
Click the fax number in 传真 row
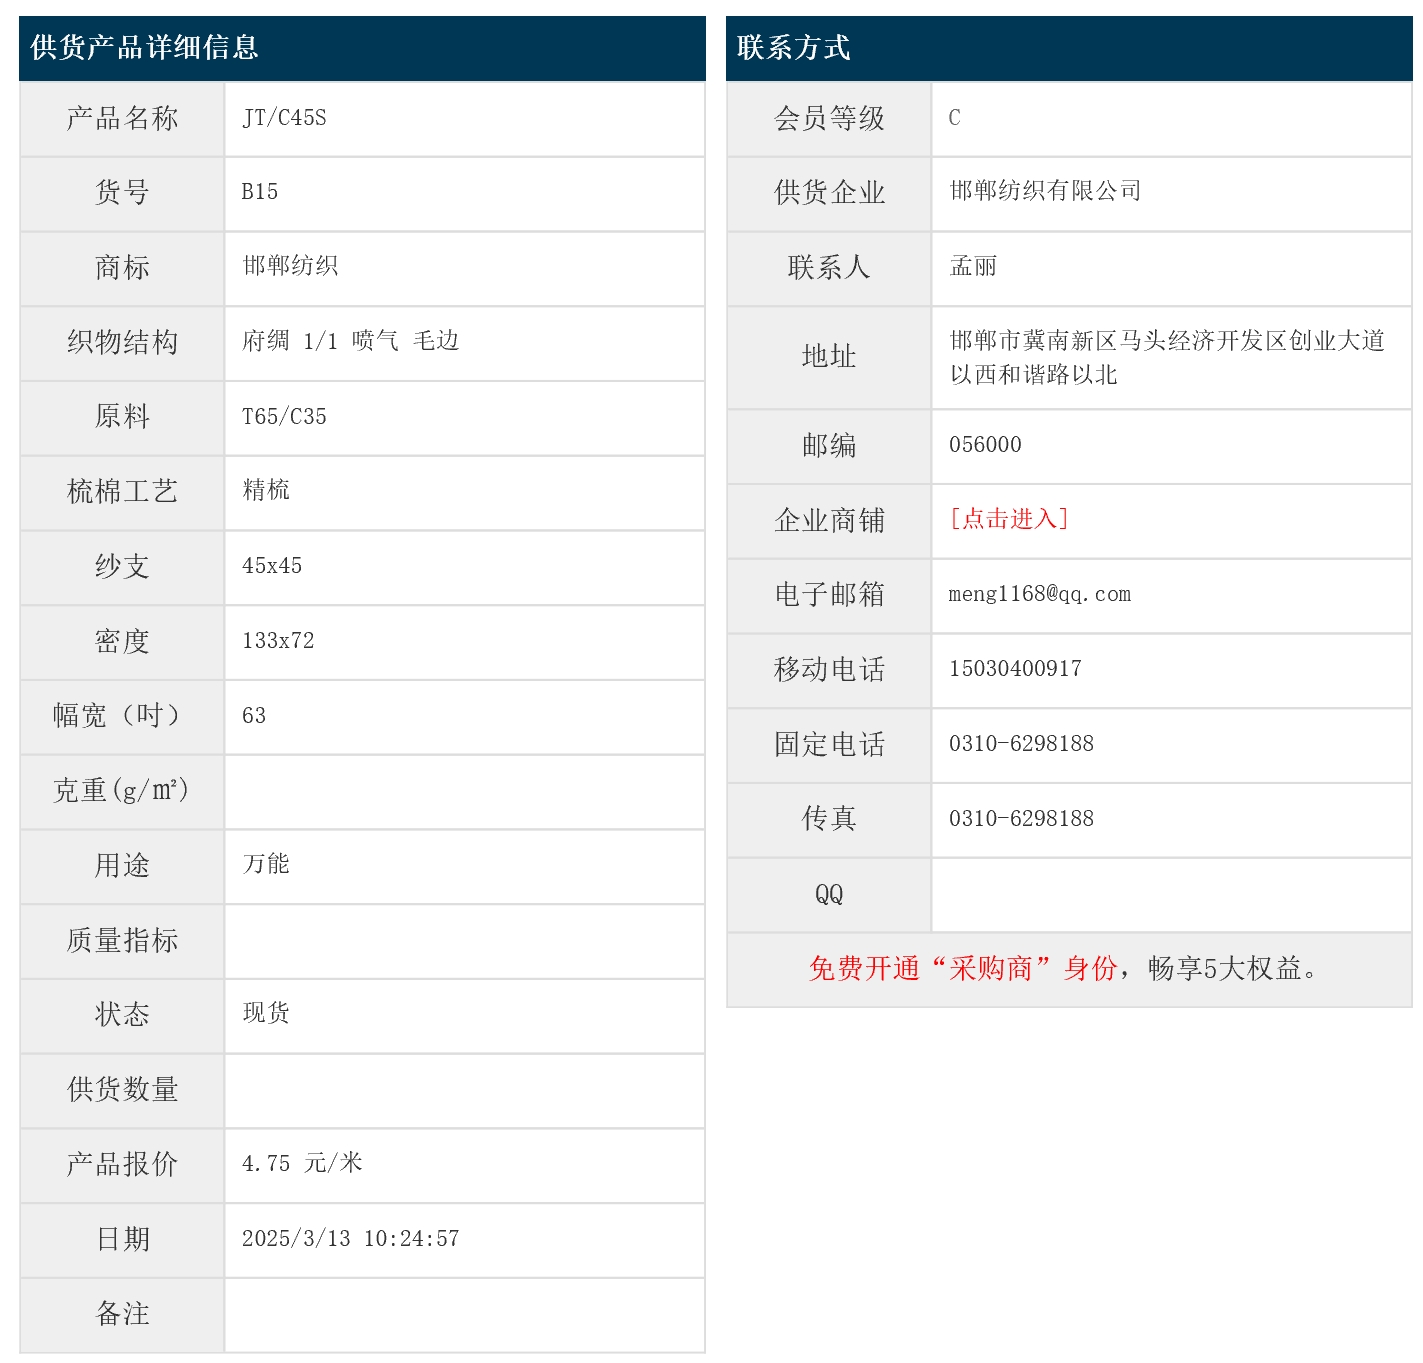[x=1021, y=819]
